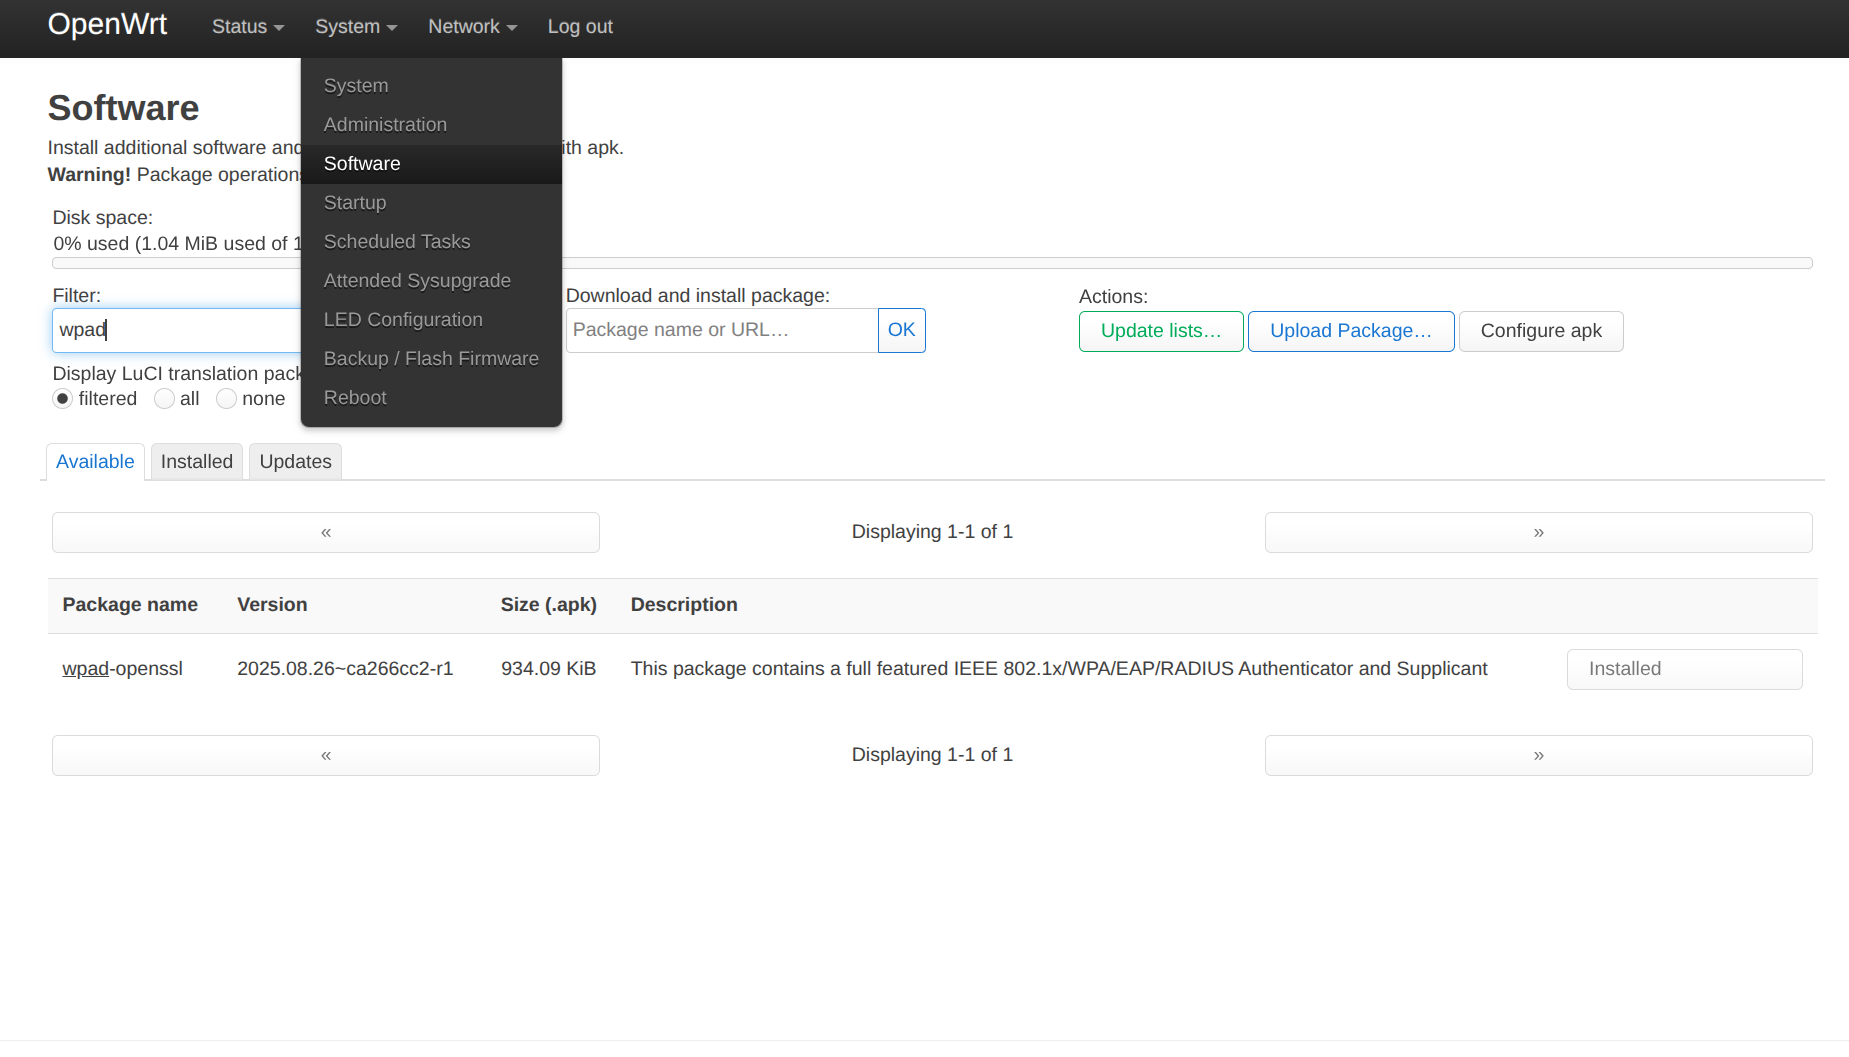This screenshot has width=1849, height=1057.
Task: Focus the Package name or URL field
Action: point(722,330)
